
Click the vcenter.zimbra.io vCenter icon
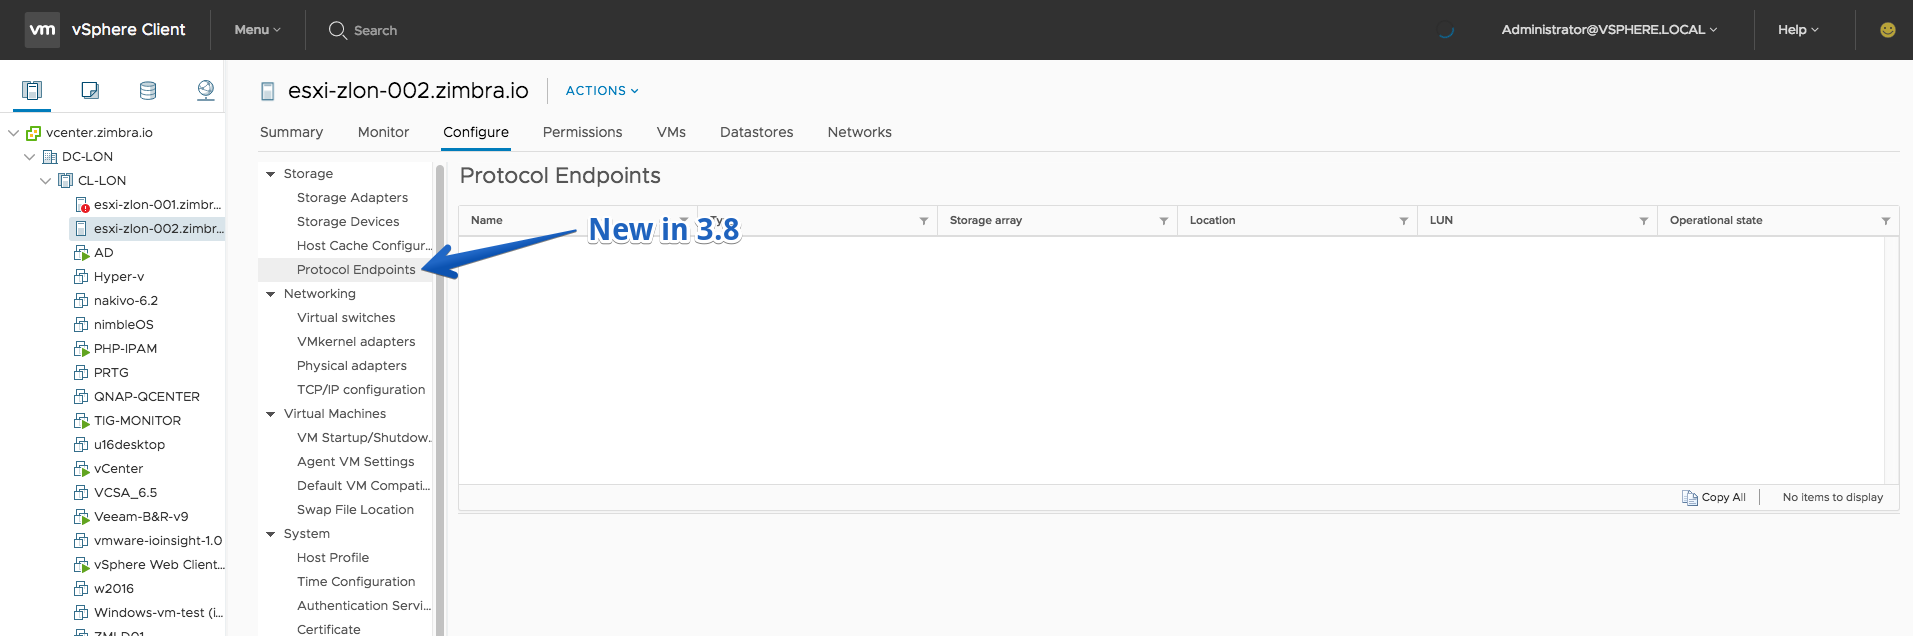[34, 133]
